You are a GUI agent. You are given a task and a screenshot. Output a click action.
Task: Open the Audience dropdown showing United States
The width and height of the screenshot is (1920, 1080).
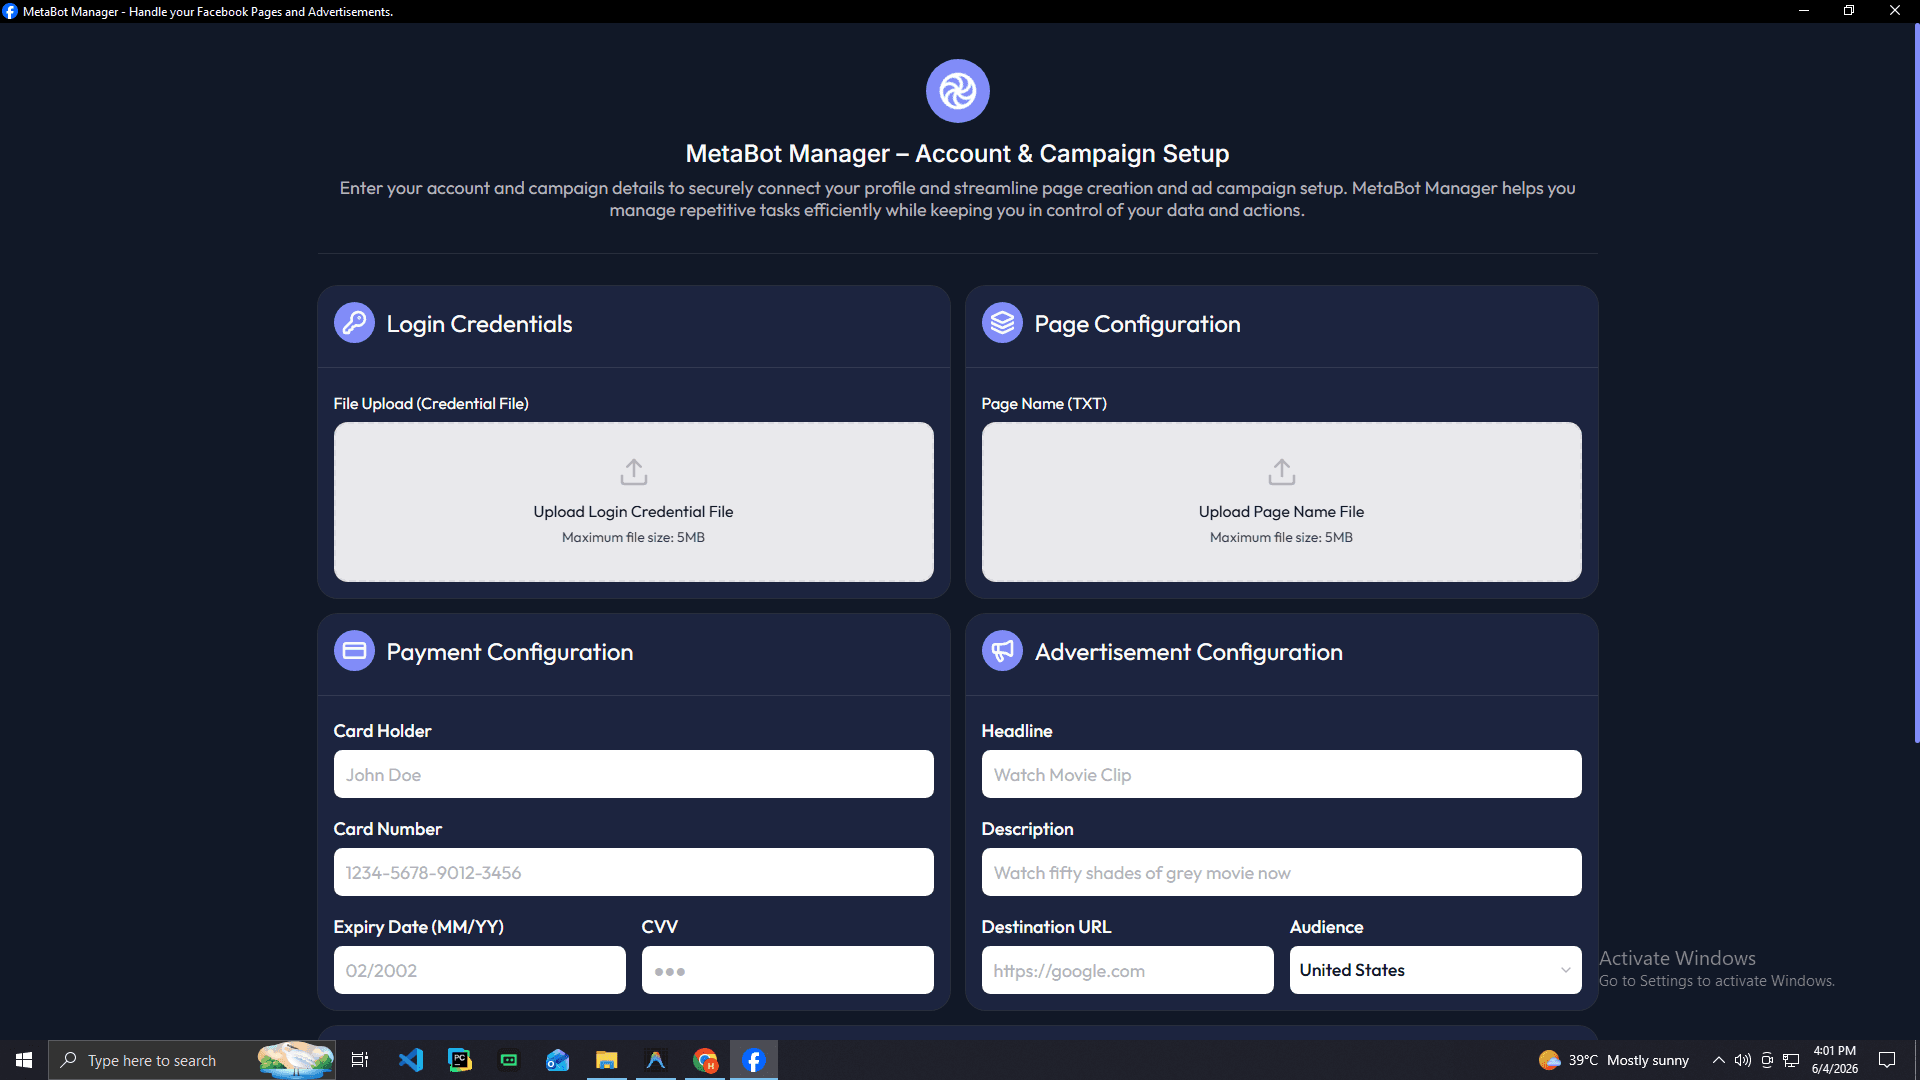(1436, 970)
